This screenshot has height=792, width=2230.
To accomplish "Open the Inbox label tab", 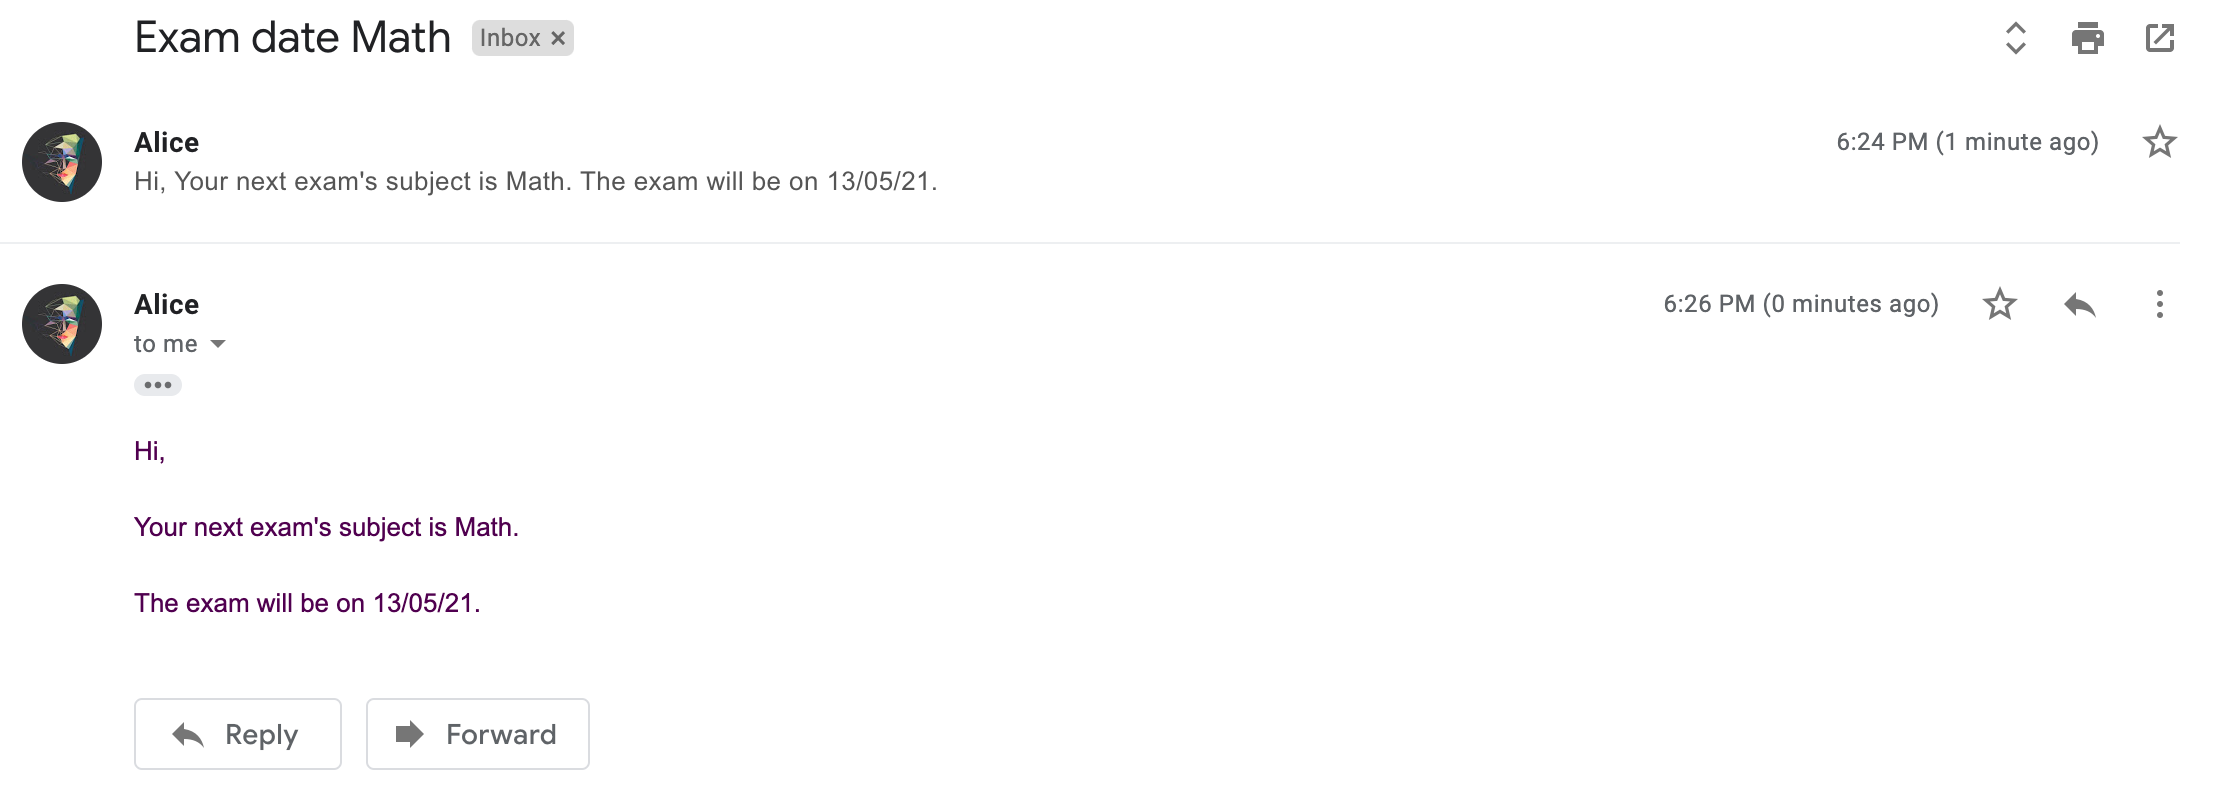I will click(512, 38).
